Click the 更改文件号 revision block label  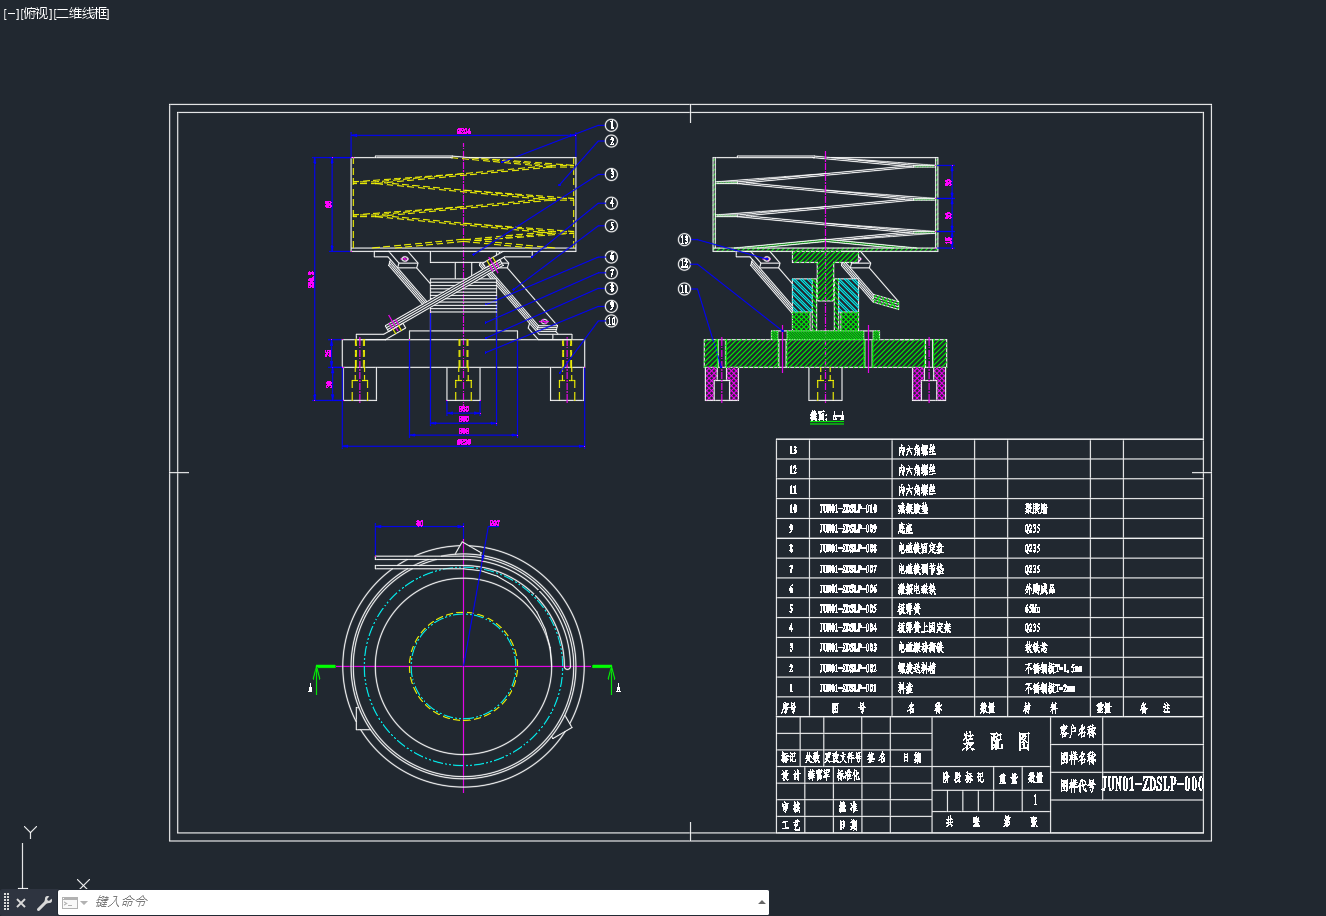tap(843, 758)
